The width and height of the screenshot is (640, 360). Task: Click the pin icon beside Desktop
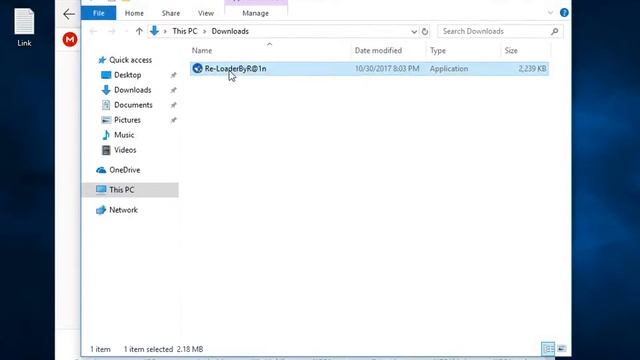click(173, 75)
